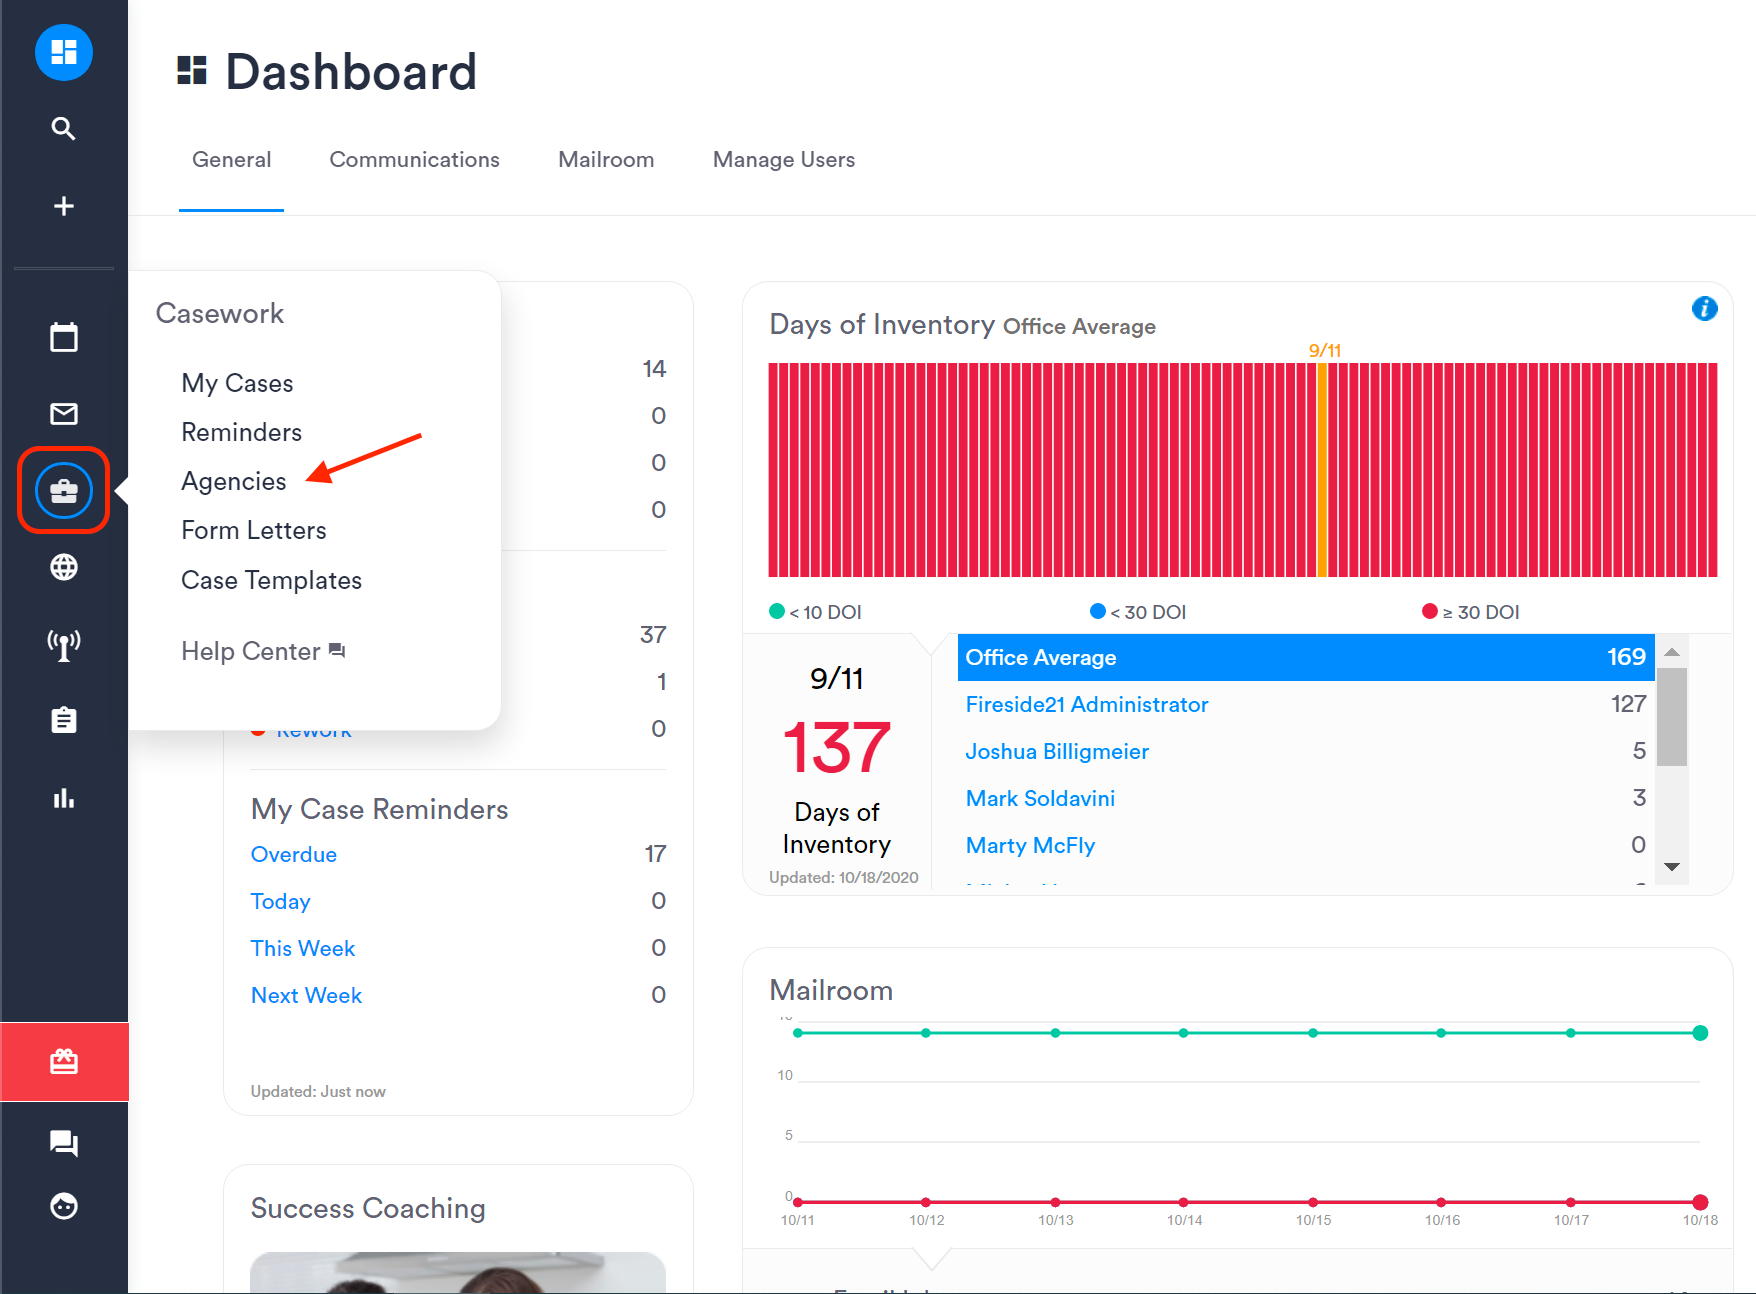Screen dimensions: 1756x1294
Task: Click the orange 9/11 bar in chart
Action: point(1322,470)
